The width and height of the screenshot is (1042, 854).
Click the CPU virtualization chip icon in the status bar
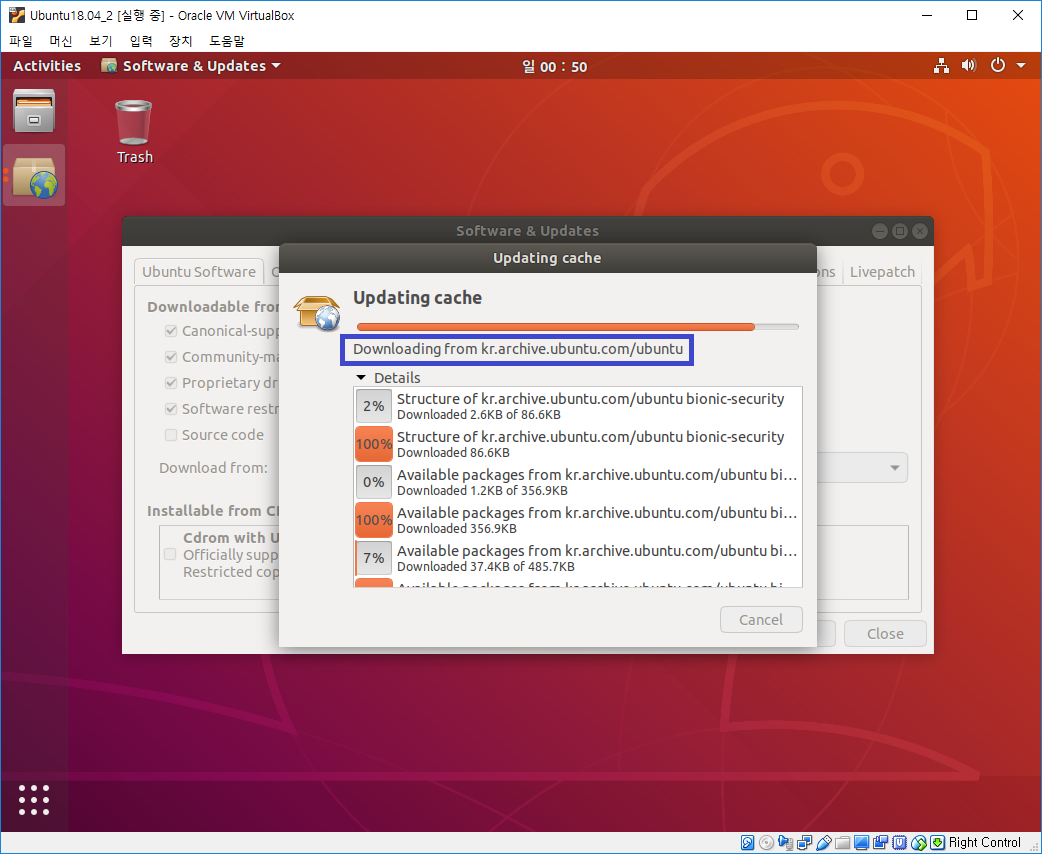(x=900, y=843)
